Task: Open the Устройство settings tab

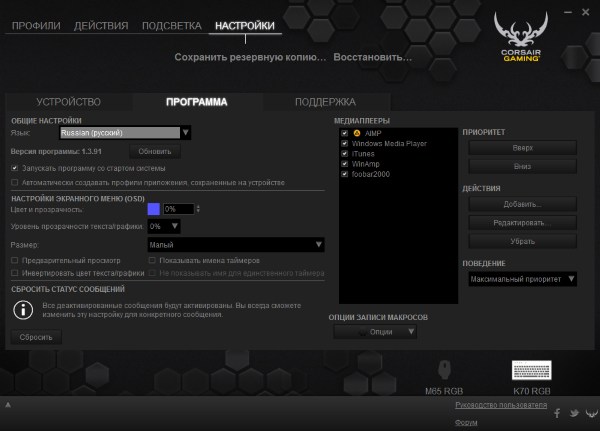Action: [68, 102]
